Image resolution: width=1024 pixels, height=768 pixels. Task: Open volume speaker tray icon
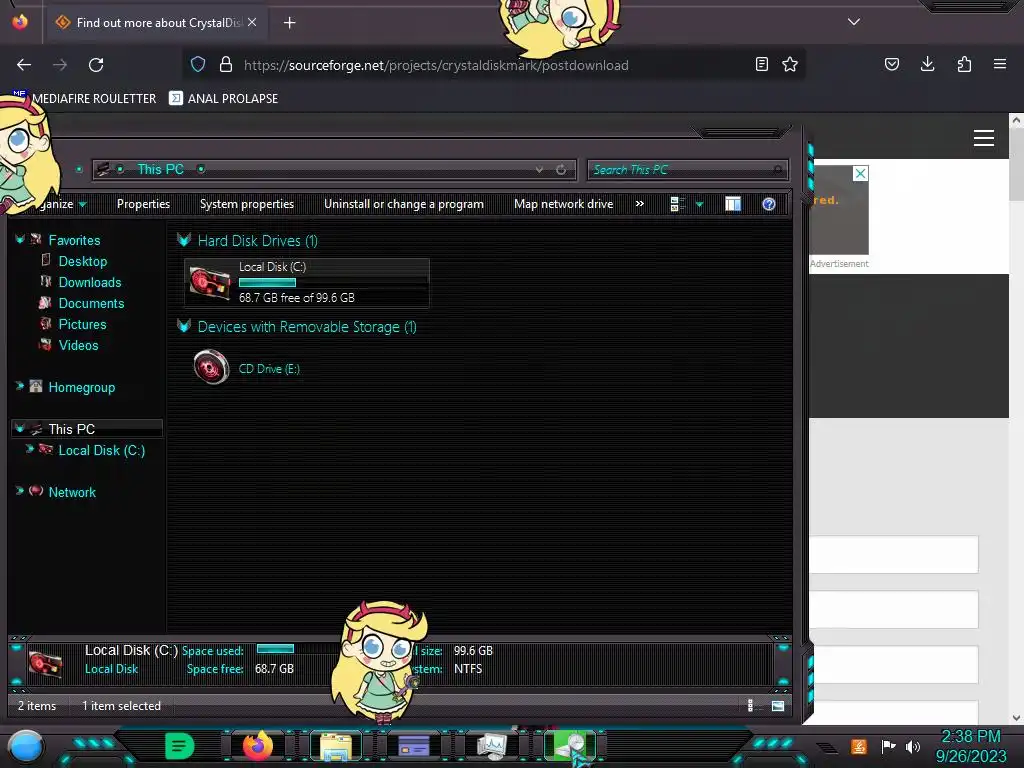coord(913,746)
